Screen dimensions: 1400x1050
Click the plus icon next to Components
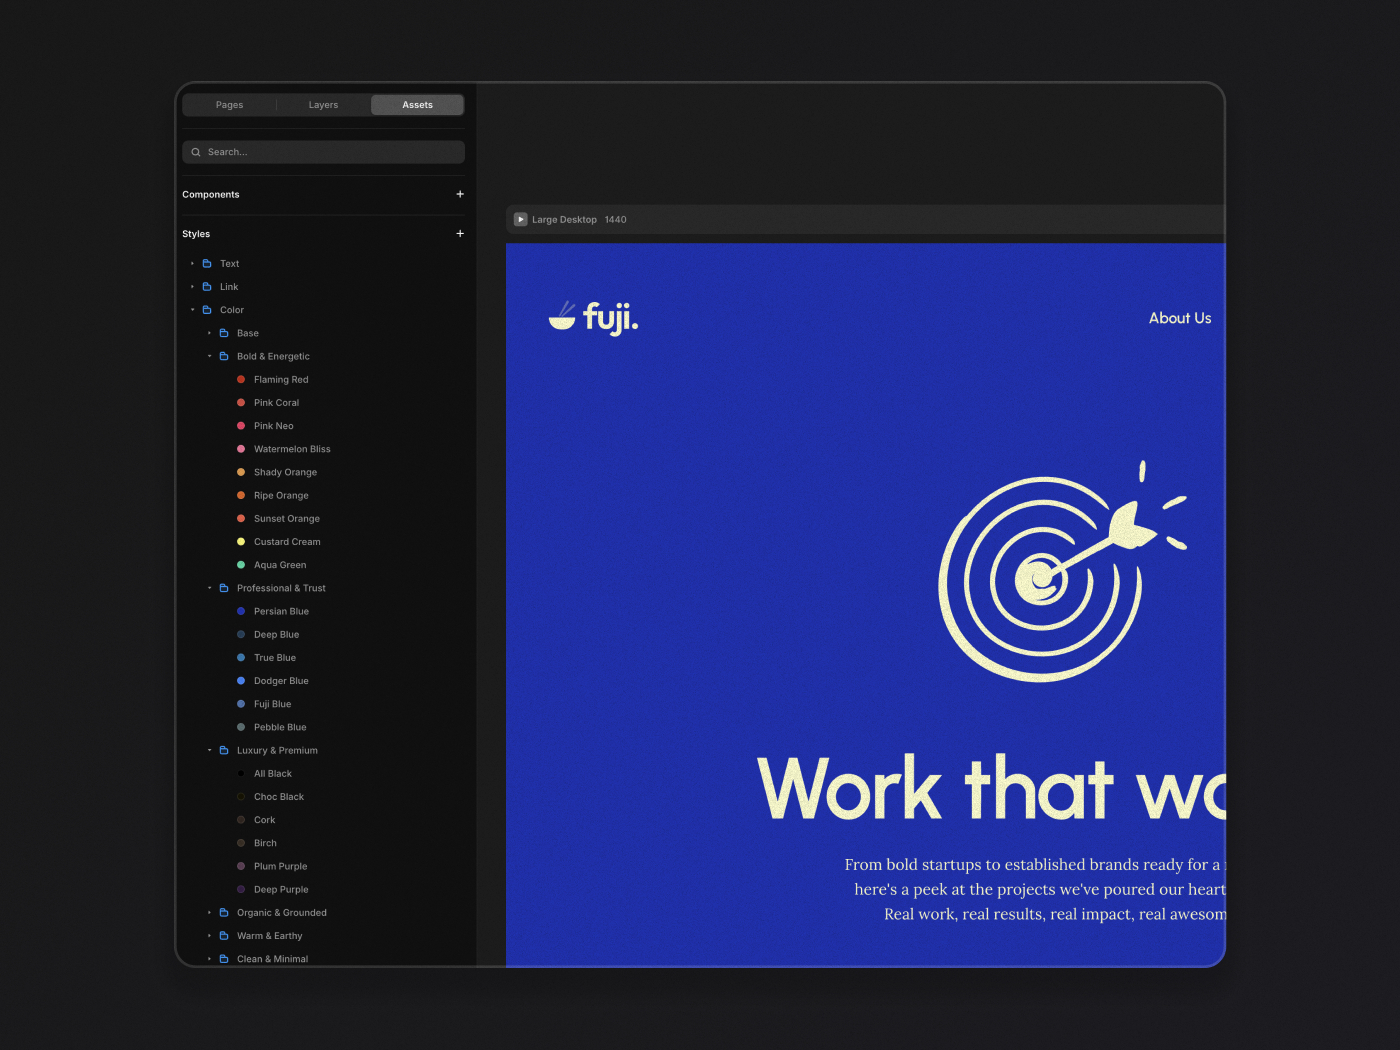point(460,194)
